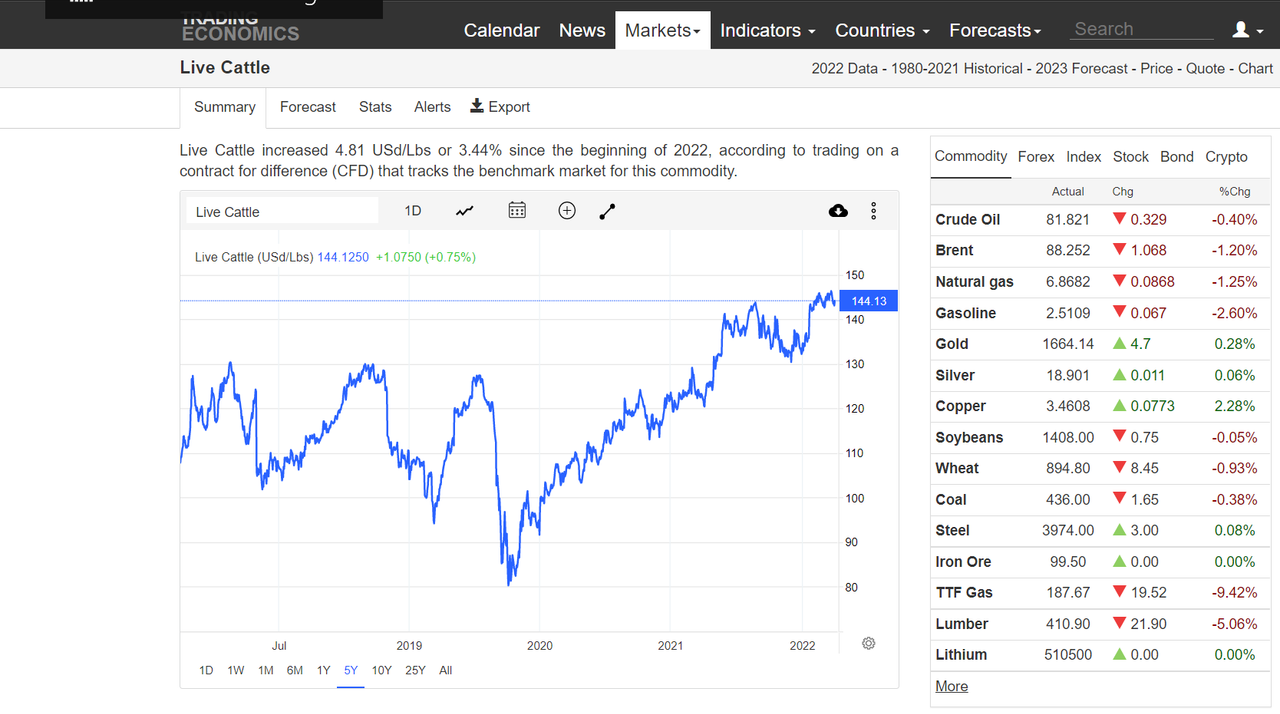
Task: Click the cloud download chart icon
Action: pyautogui.click(x=838, y=210)
